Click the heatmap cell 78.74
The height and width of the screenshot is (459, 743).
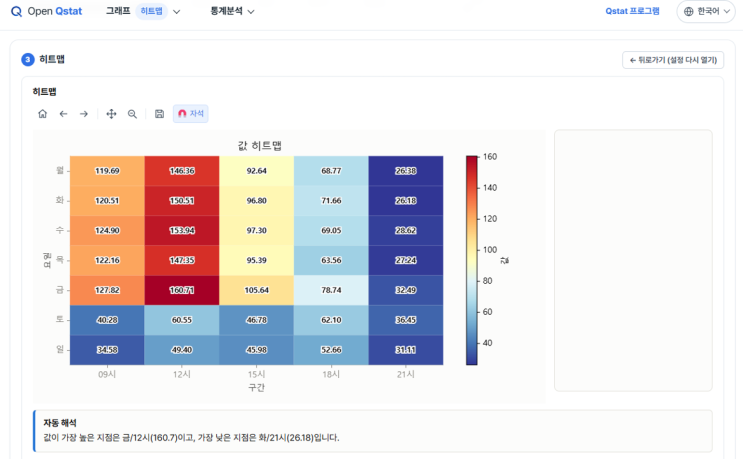(x=331, y=290)
